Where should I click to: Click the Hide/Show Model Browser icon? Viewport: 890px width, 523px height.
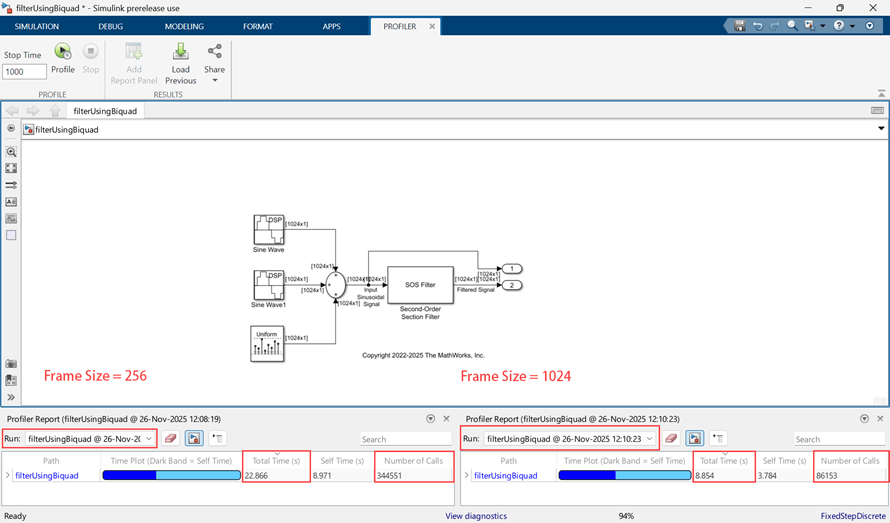[x=11, y=128]
